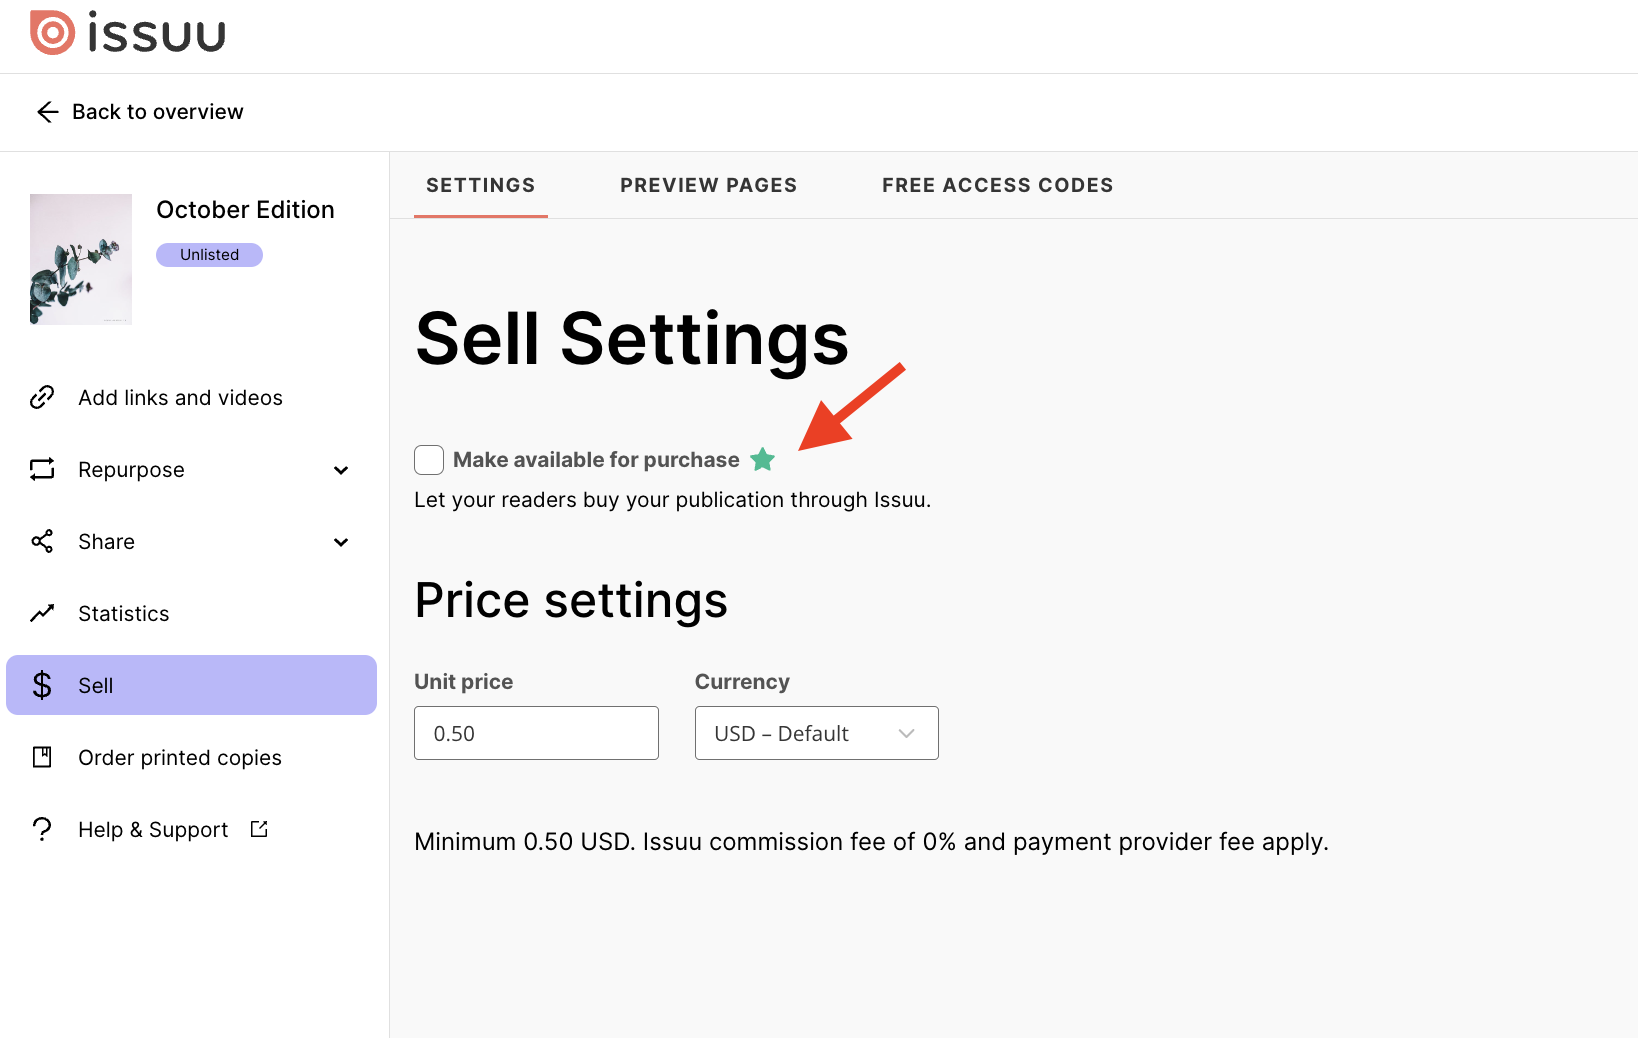Enable Make available for purchase
Viewport: 1638px width, 1038px height.
[x=428, y=459]
